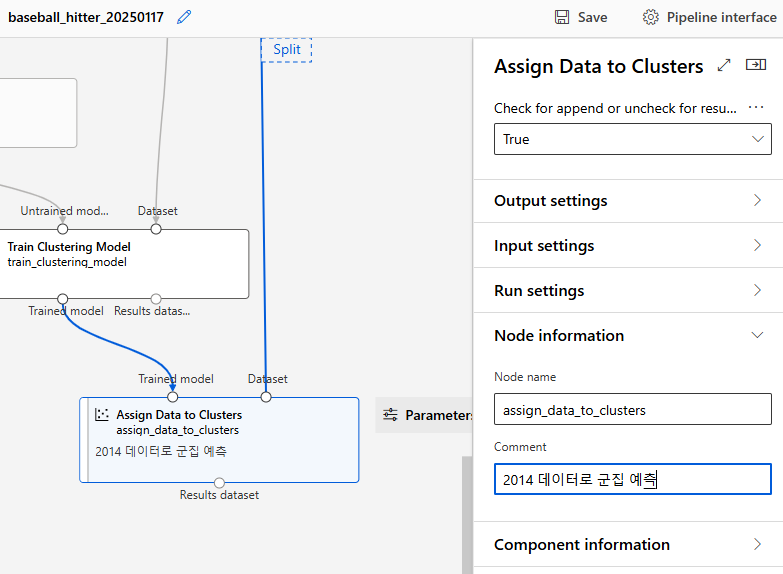Open the True append dropdown
The height and width of the screenshot is (574, 783).
click(x=633, y=139)
